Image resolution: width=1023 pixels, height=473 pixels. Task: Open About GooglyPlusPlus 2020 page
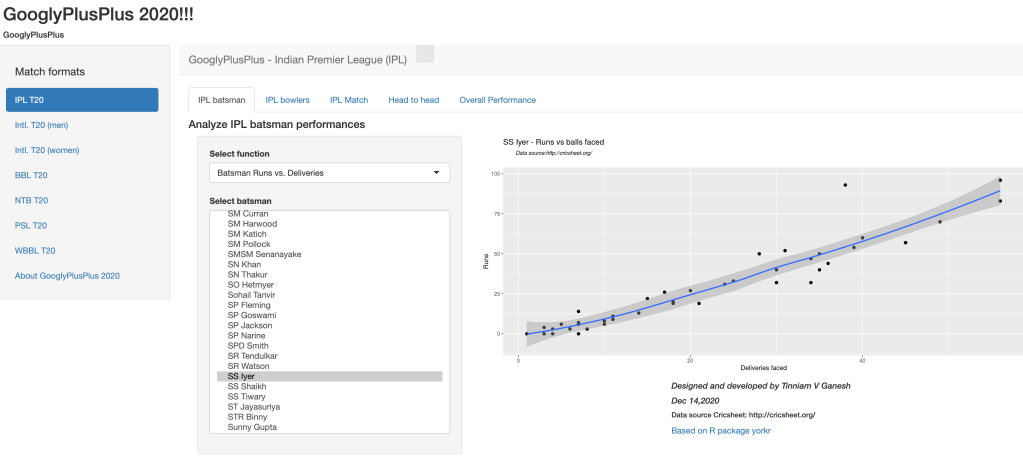tap(67, 275)
